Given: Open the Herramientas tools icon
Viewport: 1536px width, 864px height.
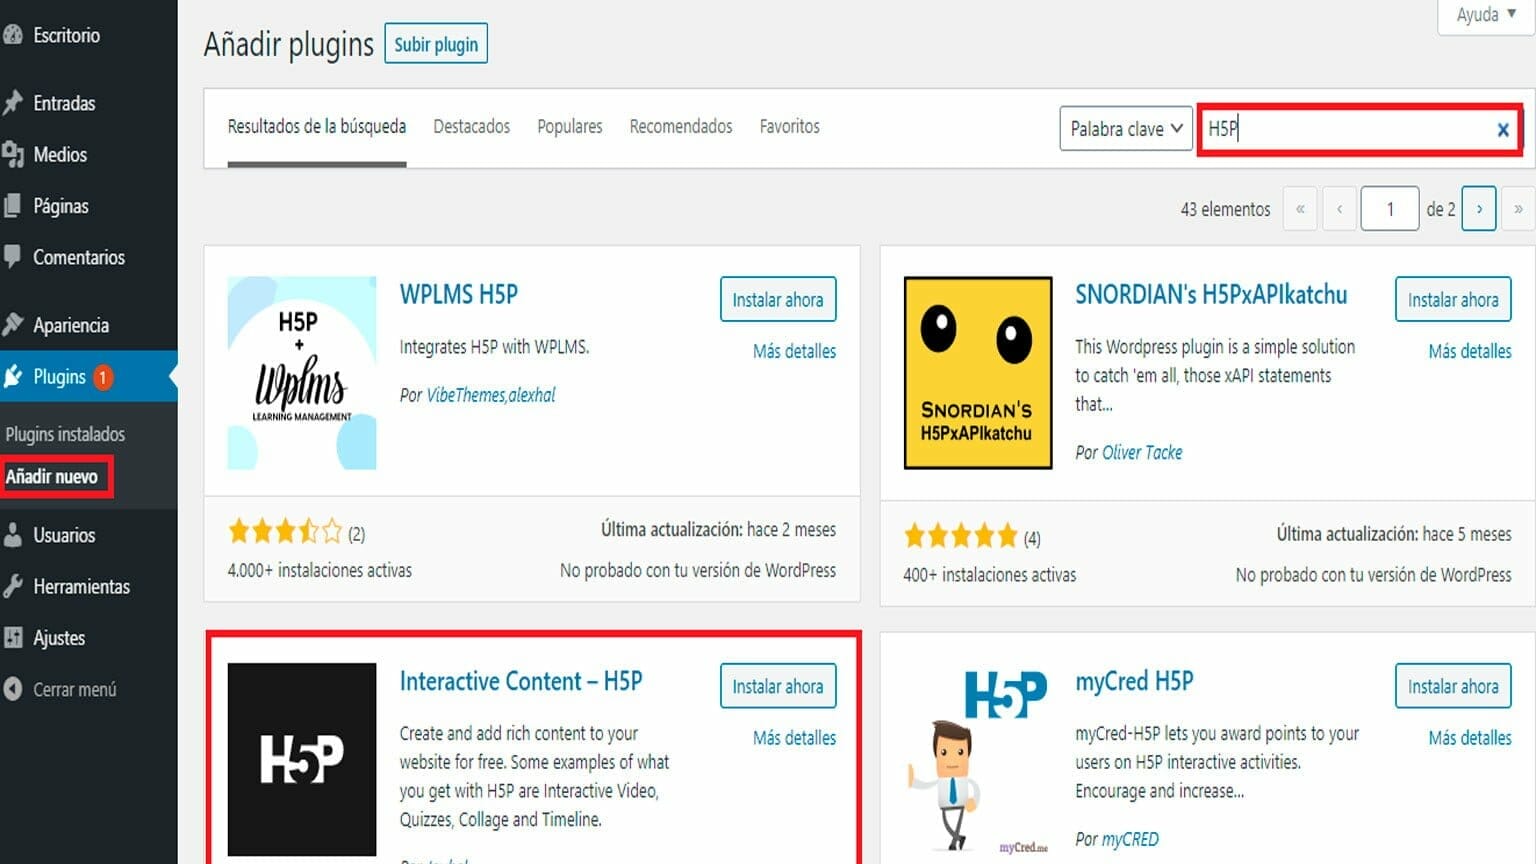Looking at the screenshot, I should point(14,586).
